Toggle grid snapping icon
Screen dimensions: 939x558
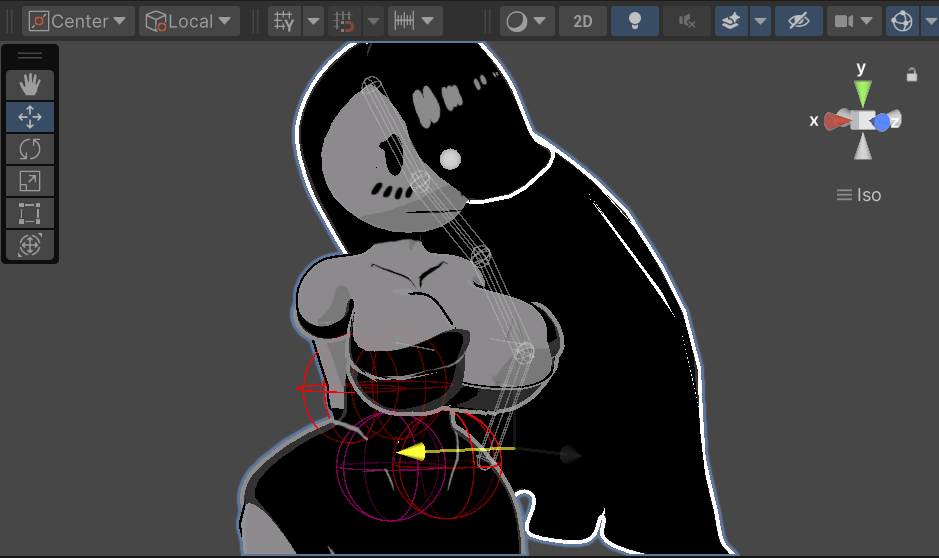344,21
